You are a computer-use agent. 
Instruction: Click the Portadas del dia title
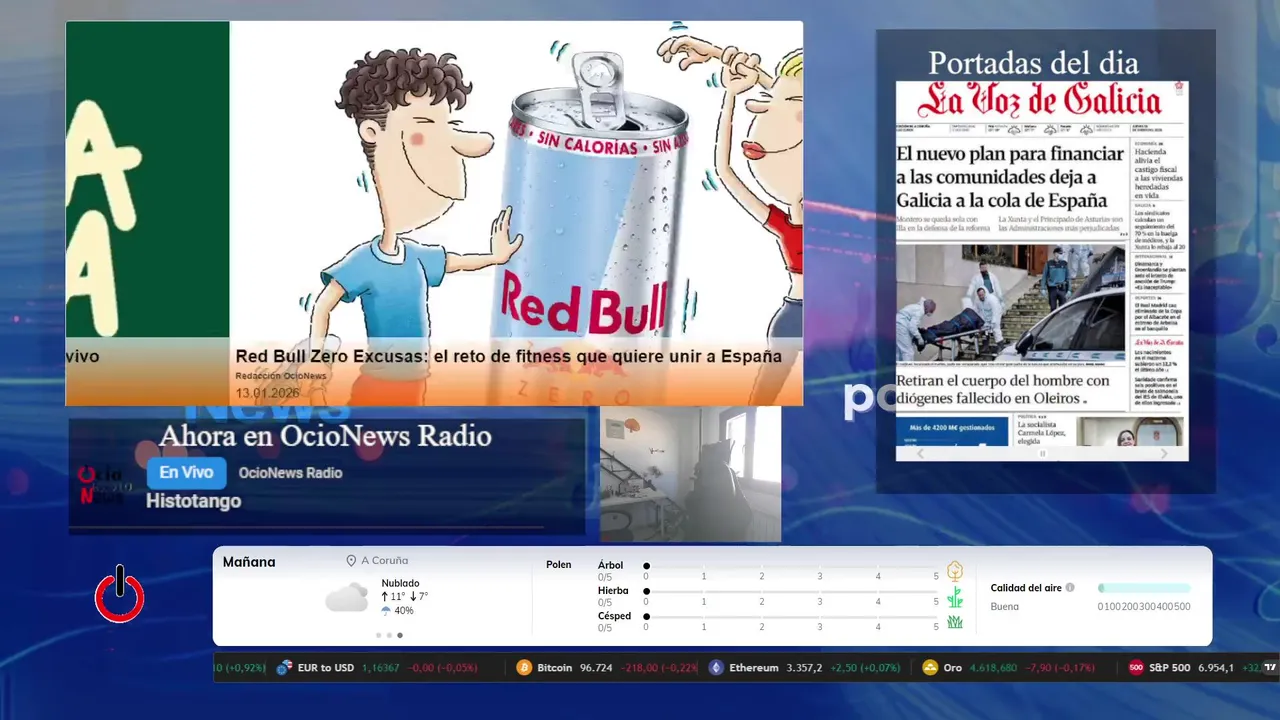pos(1033,63)
